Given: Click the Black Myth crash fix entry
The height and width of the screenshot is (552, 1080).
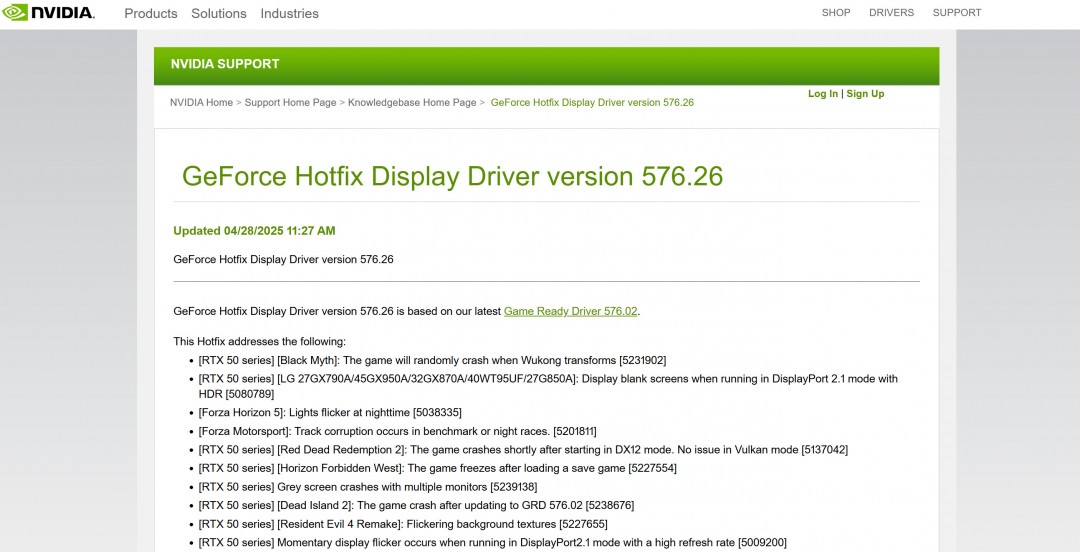Looking at the screenshot, I should [432, 360].
